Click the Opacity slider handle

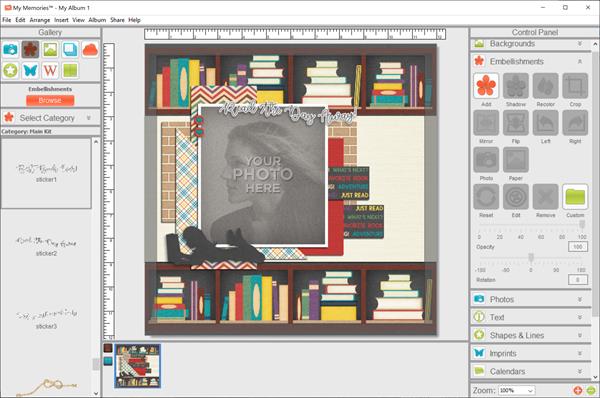582,224
